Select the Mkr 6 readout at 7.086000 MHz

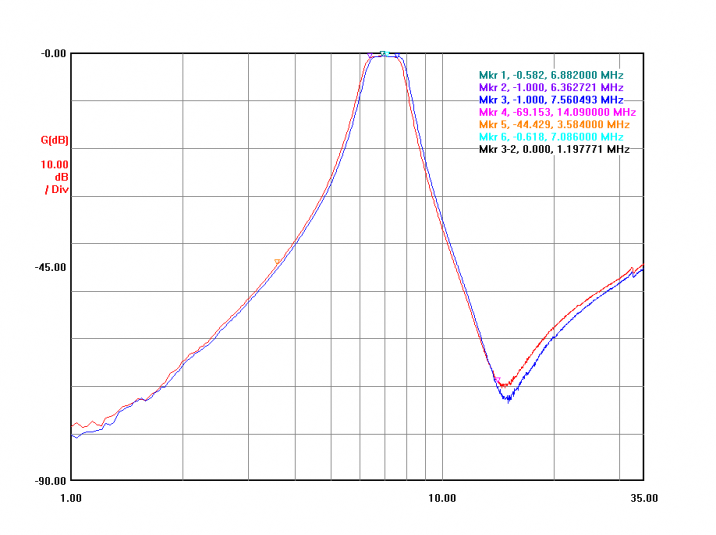(x=551, y=136)
